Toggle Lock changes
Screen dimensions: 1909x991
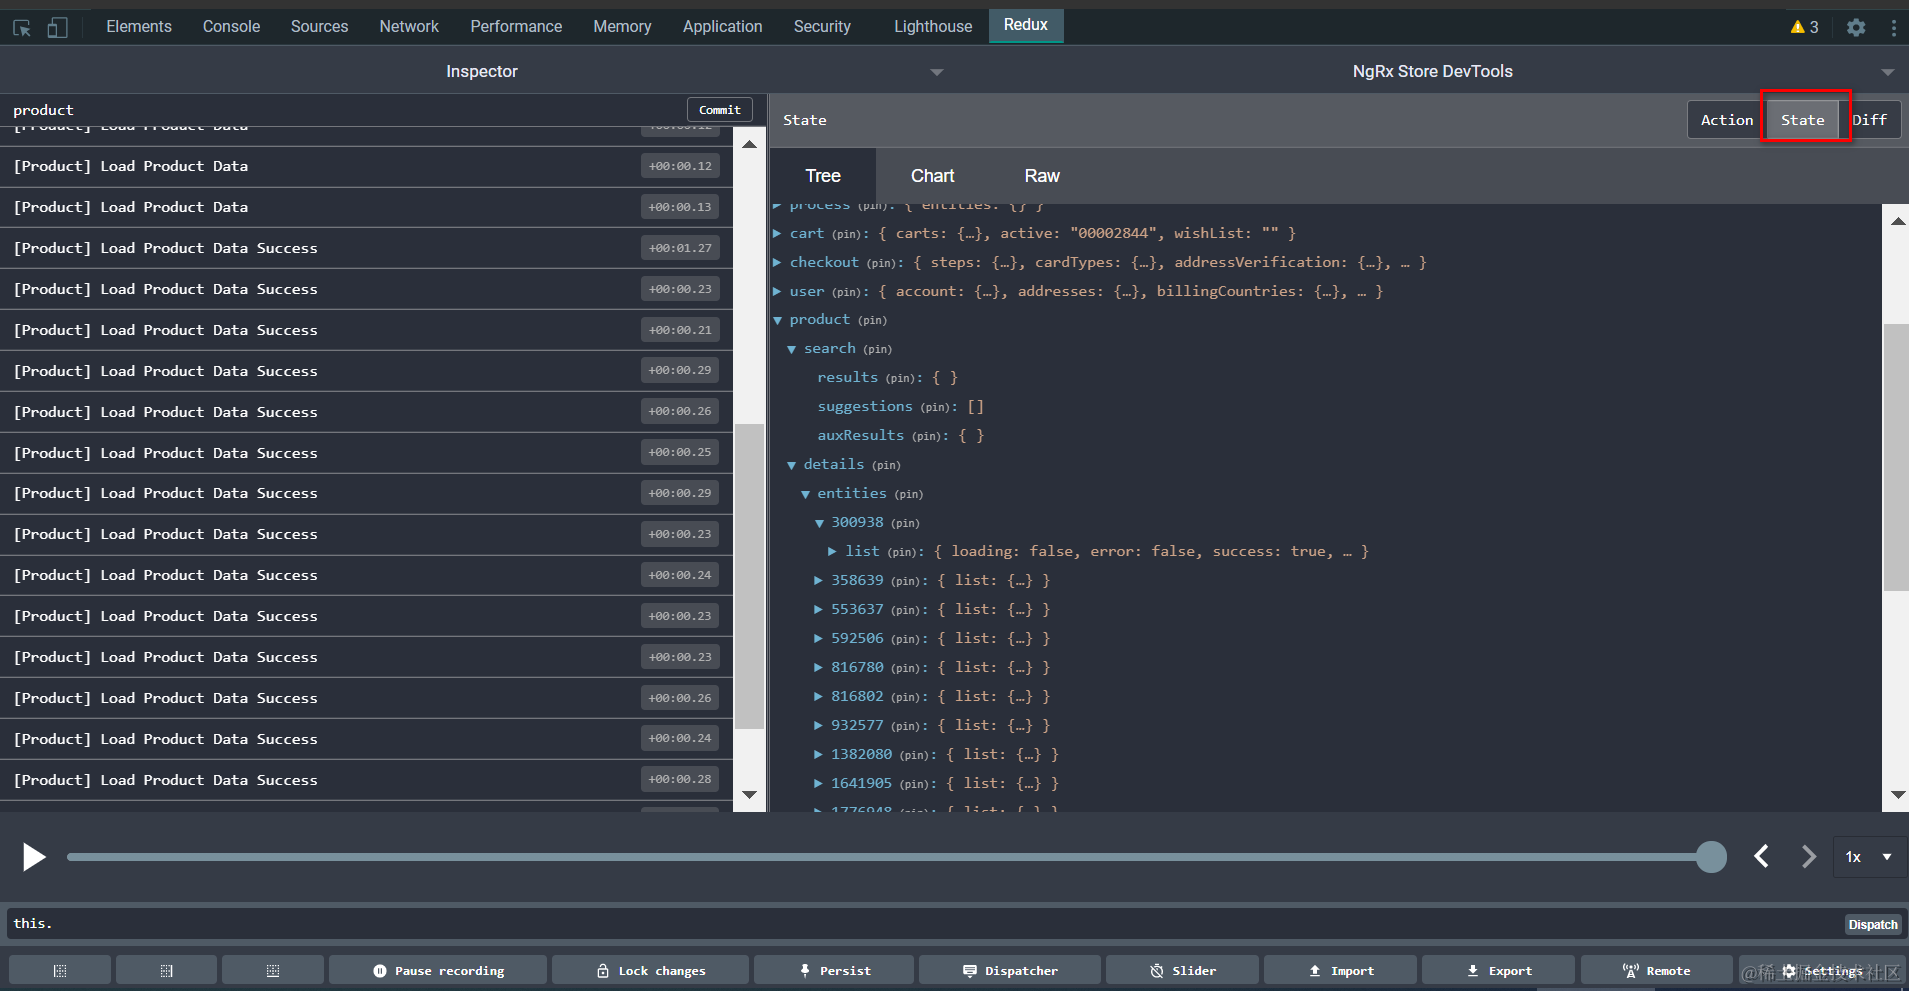650,970
